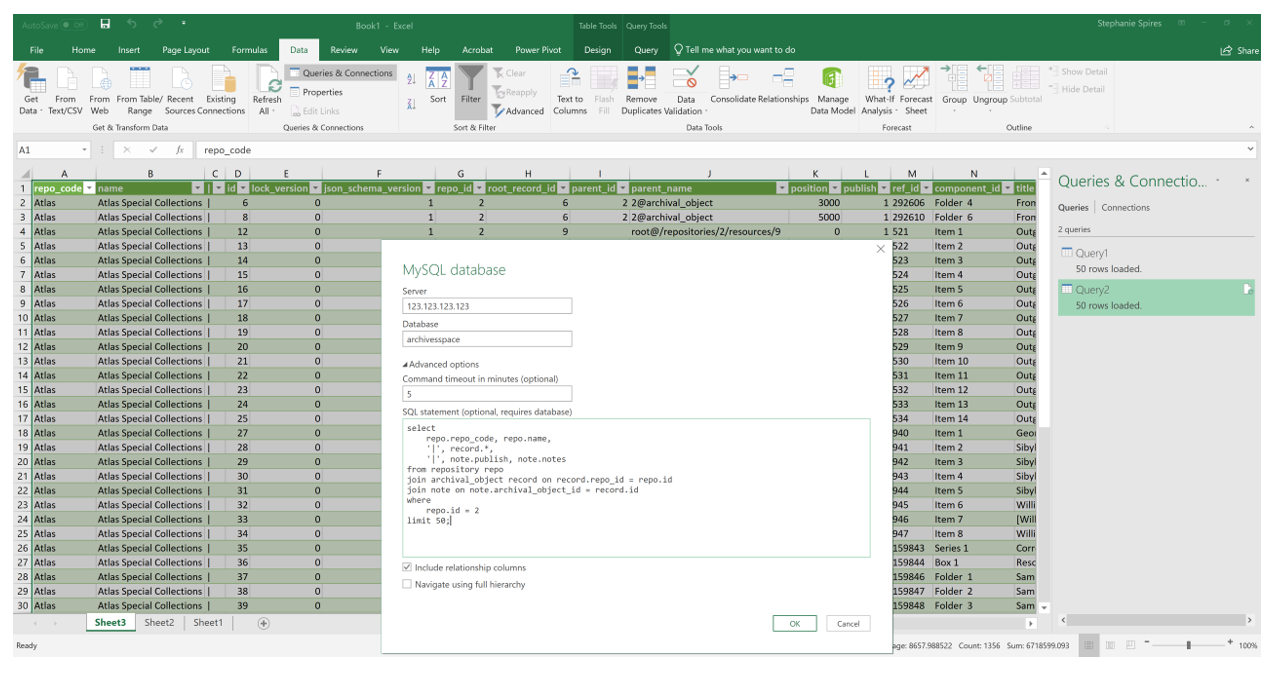Image resolution: width=1275 pixels, height=676 pixels.
Task: Cancel the MySQL database dialog
Action: point(848,623)
